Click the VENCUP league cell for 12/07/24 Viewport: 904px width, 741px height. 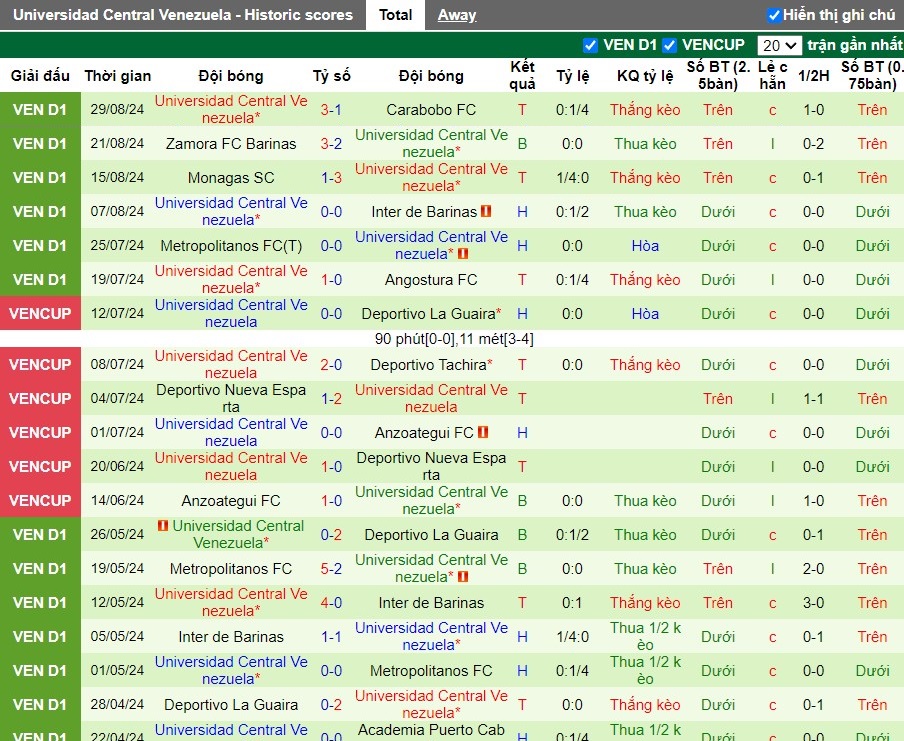[x=40, y=314]
